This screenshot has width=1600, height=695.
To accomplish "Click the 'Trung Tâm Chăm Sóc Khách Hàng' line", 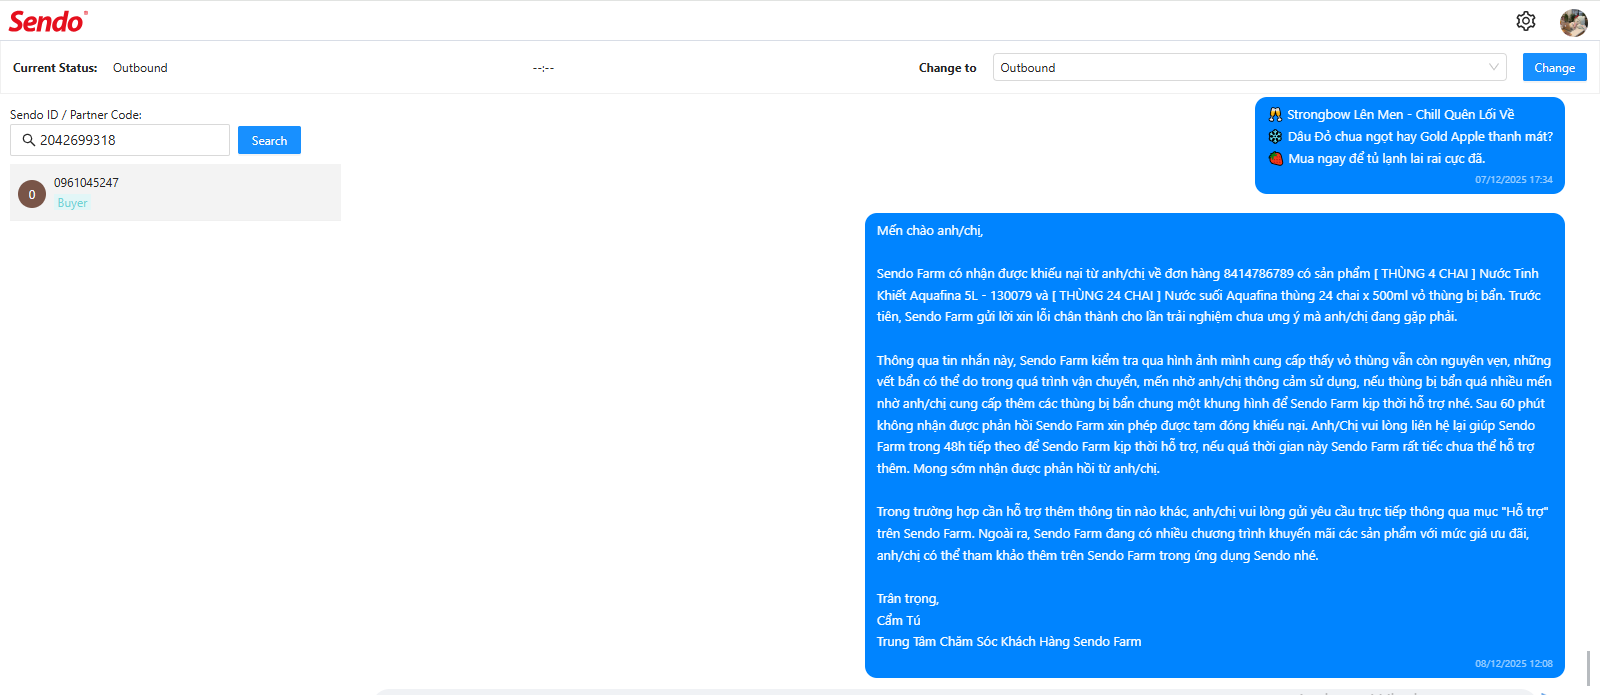I will pos(1009,642).
